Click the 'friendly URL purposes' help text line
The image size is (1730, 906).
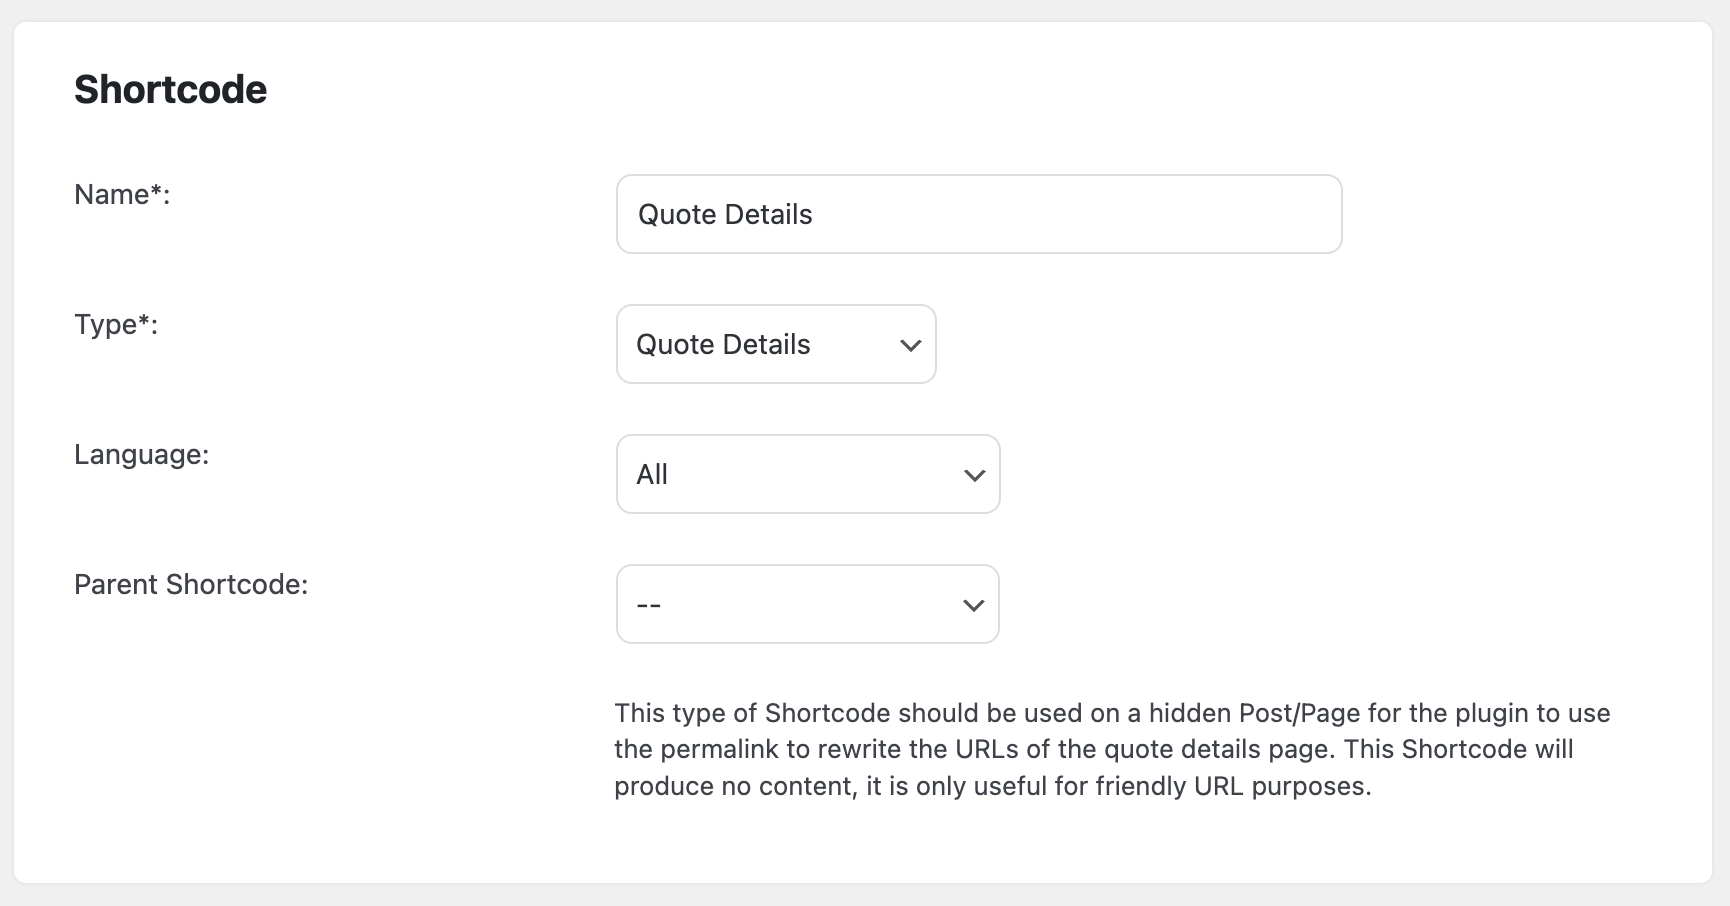[1232, 786]
